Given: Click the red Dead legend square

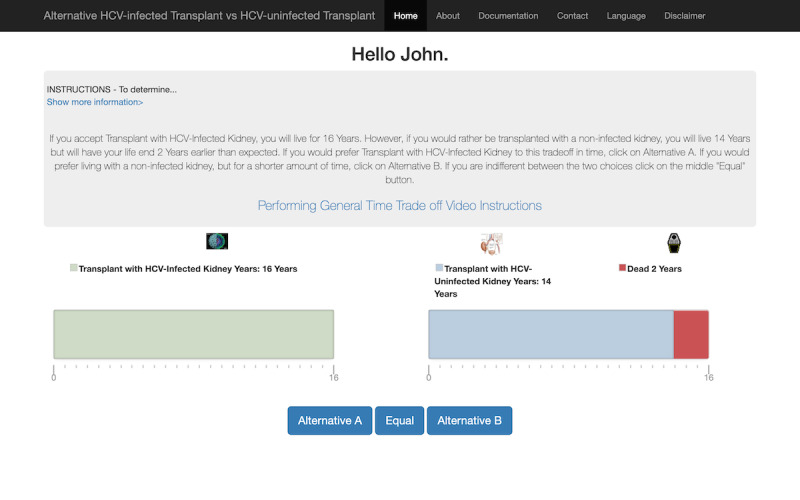Looking at the screenshot, I should point(622,268).
